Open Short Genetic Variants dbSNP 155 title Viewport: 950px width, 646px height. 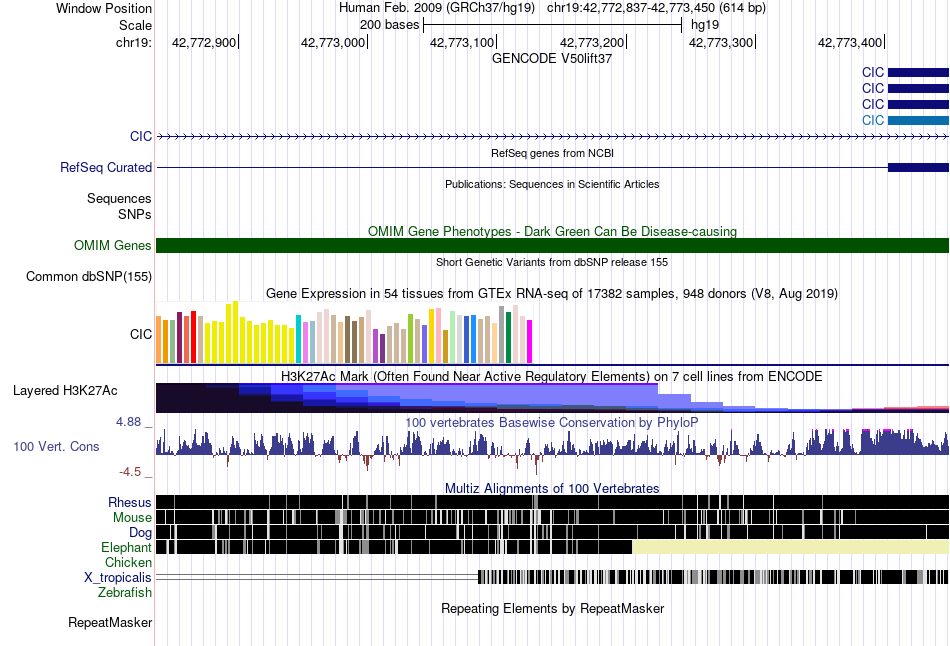[x=552, y=262]
